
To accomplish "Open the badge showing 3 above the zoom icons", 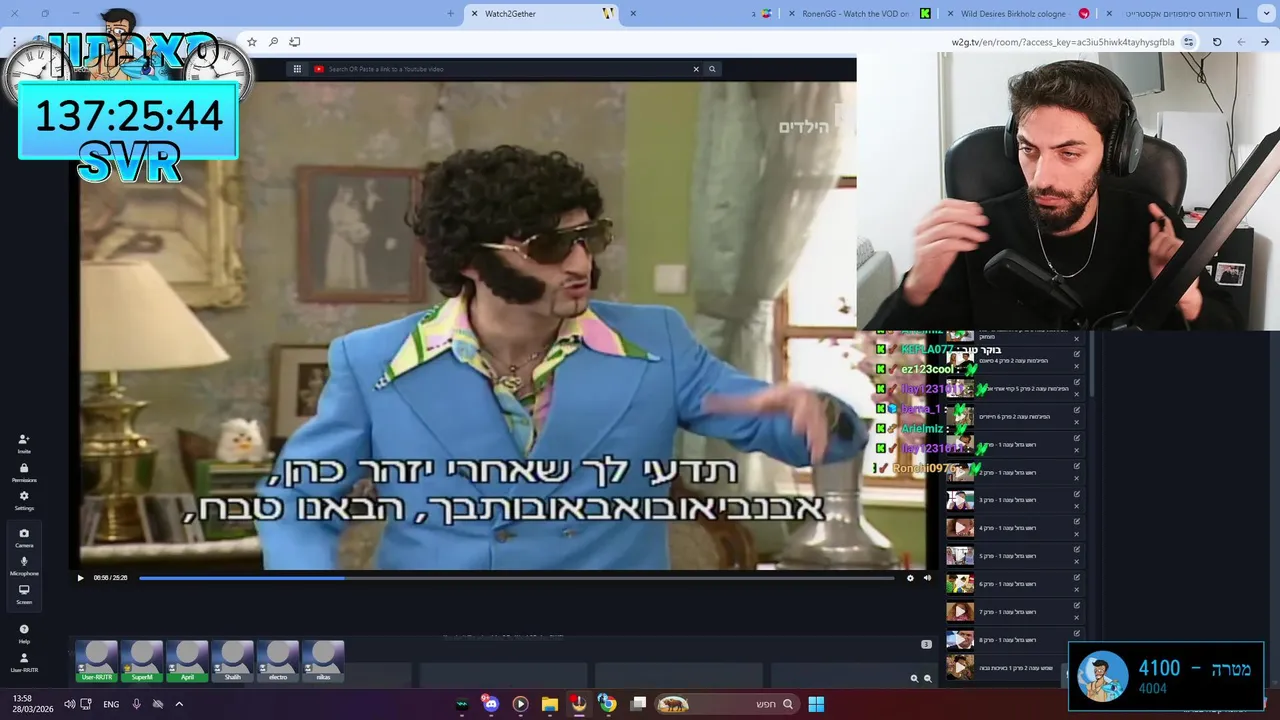I will pyautogui.click(x=926, y=644).
